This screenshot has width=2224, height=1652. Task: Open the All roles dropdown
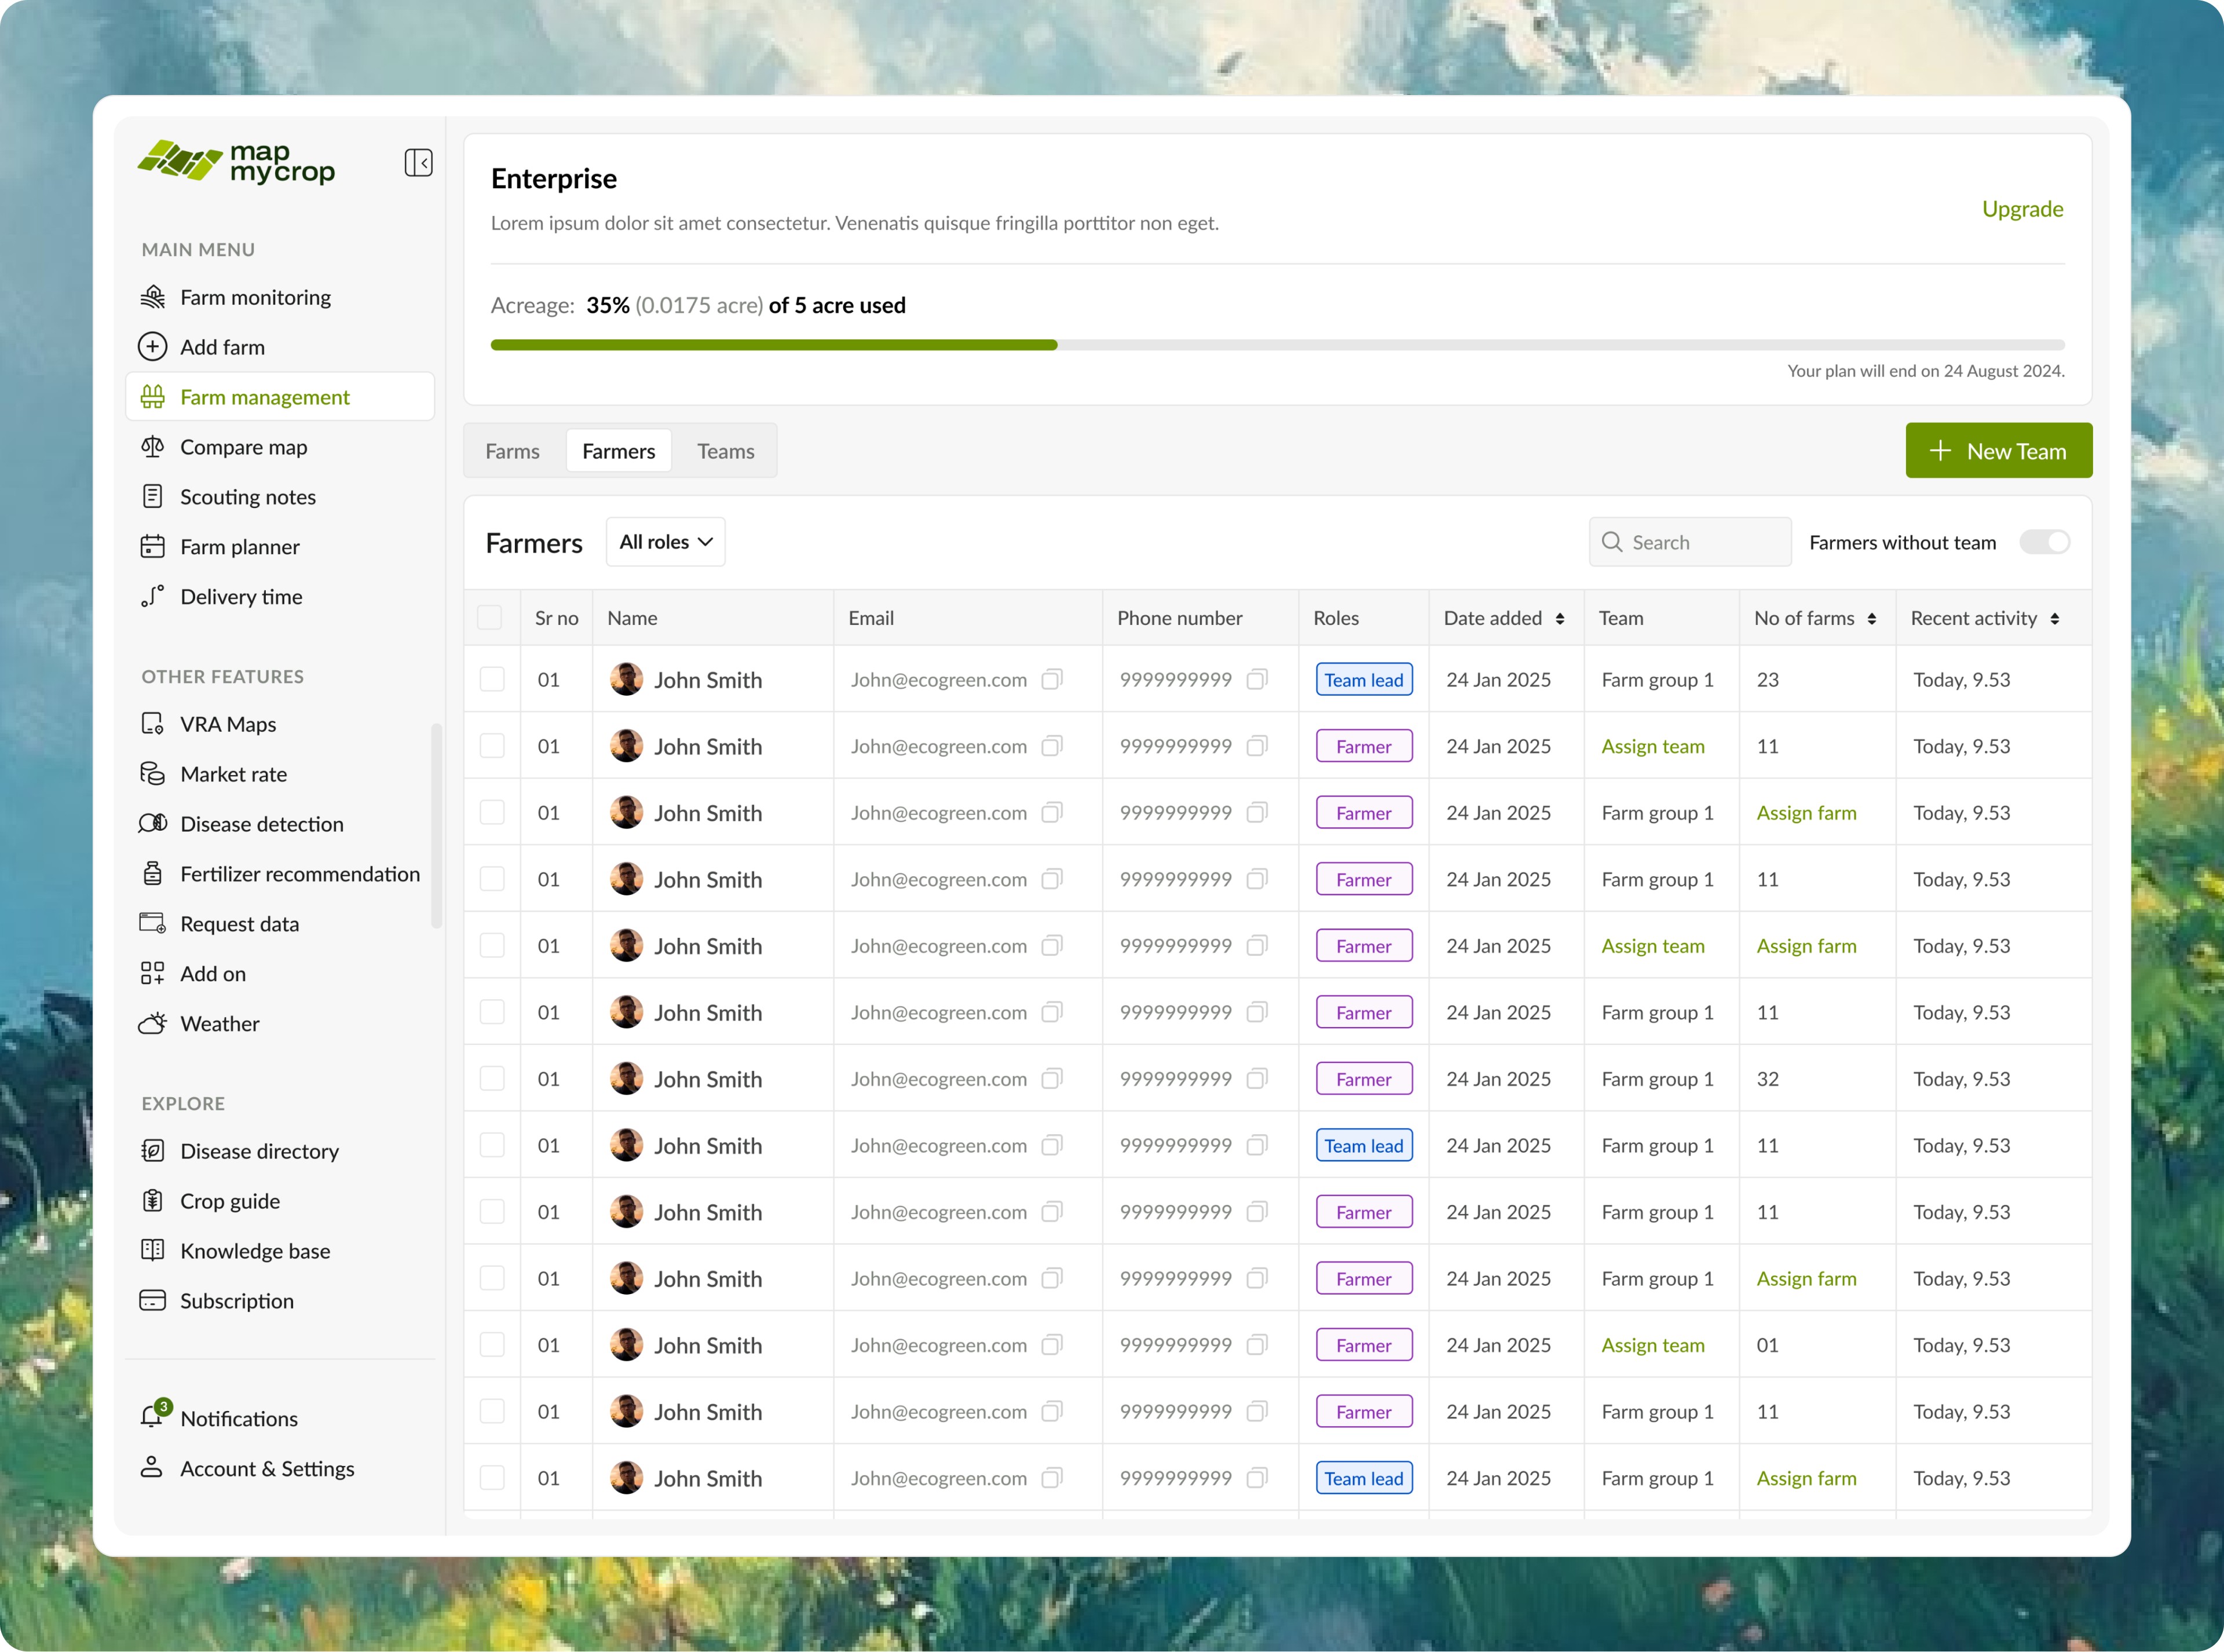(x=665, y=542)
